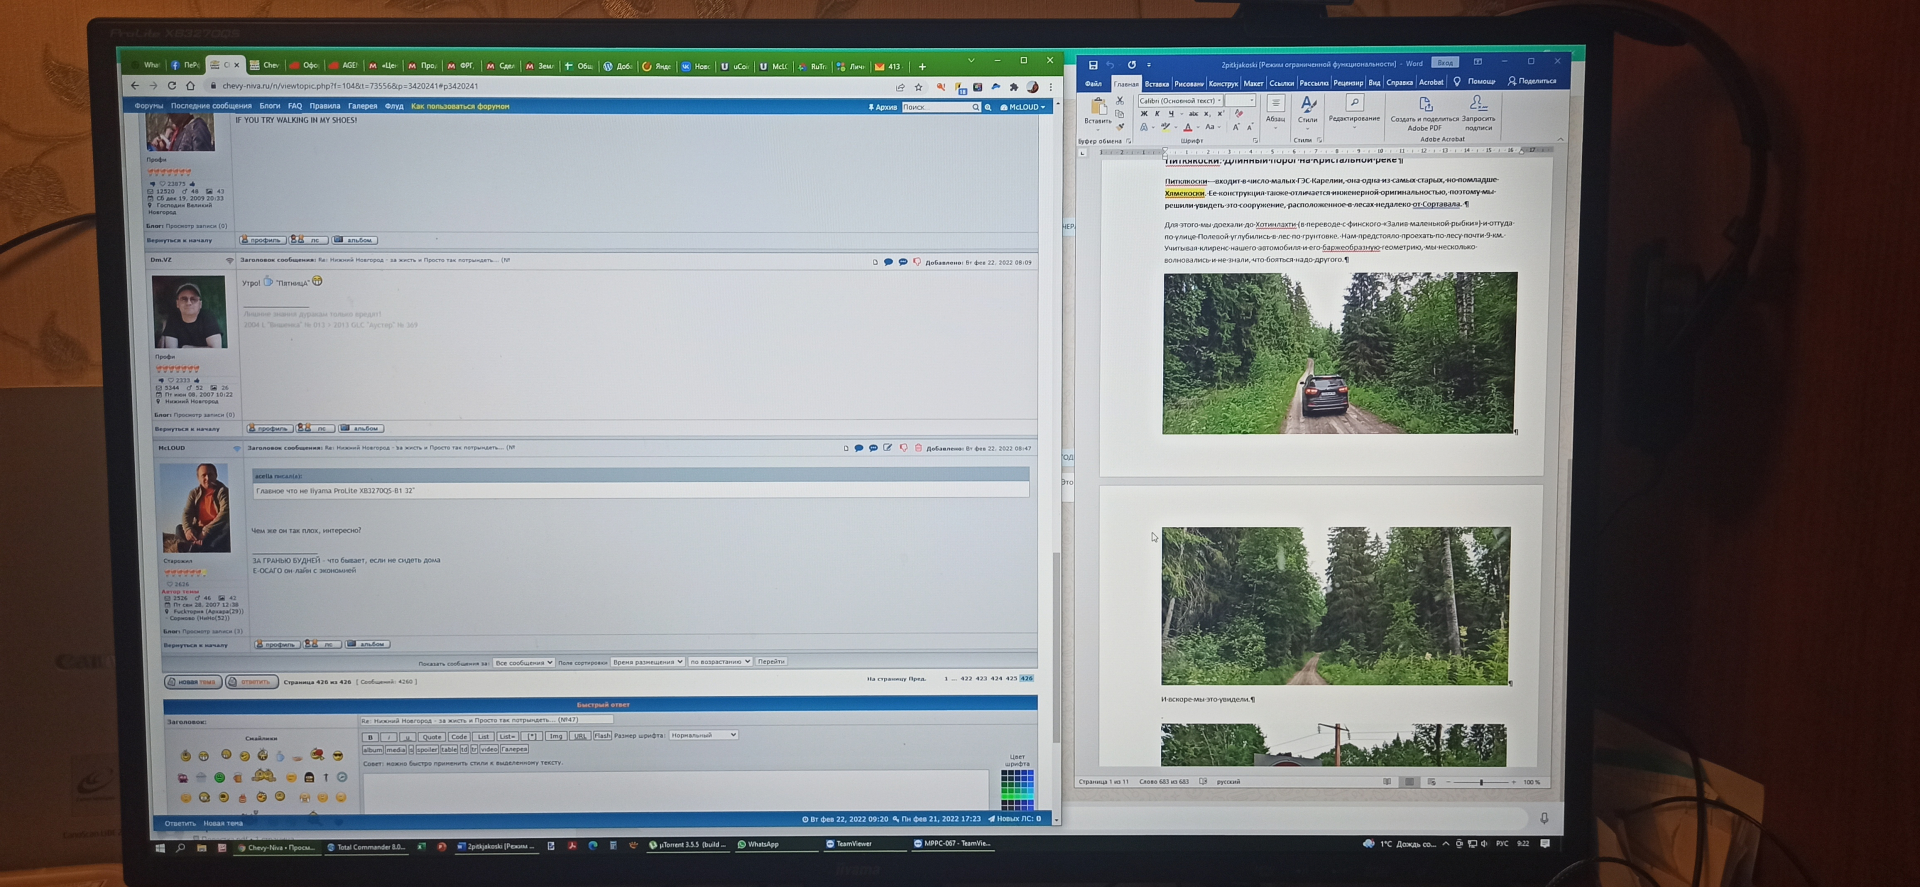Toggle the forum editor B bold button
The height and width of the screenshot is (887, 1920).
pyautogui.click(x=370, y=737)
